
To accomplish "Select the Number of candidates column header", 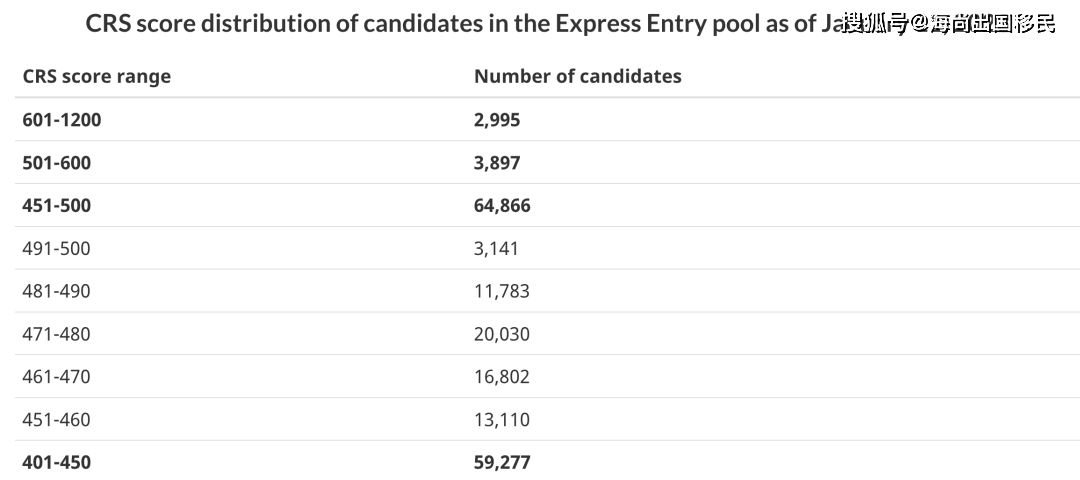I will 577,76.
